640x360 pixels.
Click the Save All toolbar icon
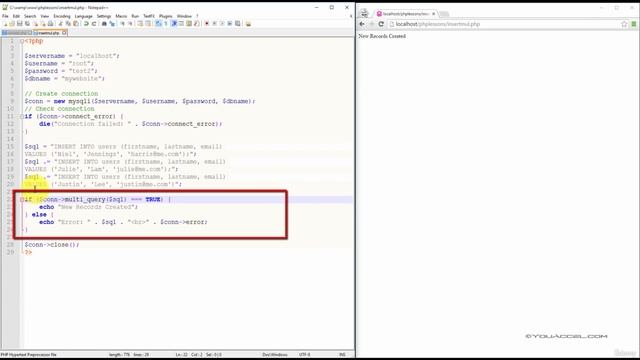click(27, 24)
